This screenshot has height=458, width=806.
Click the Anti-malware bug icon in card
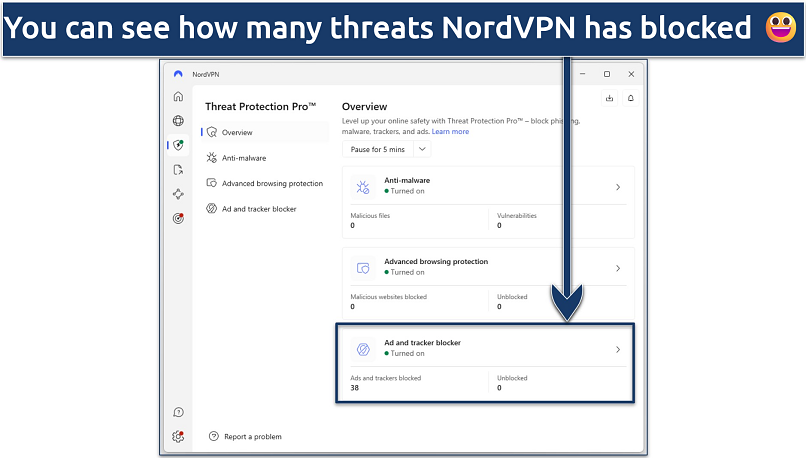363,187
